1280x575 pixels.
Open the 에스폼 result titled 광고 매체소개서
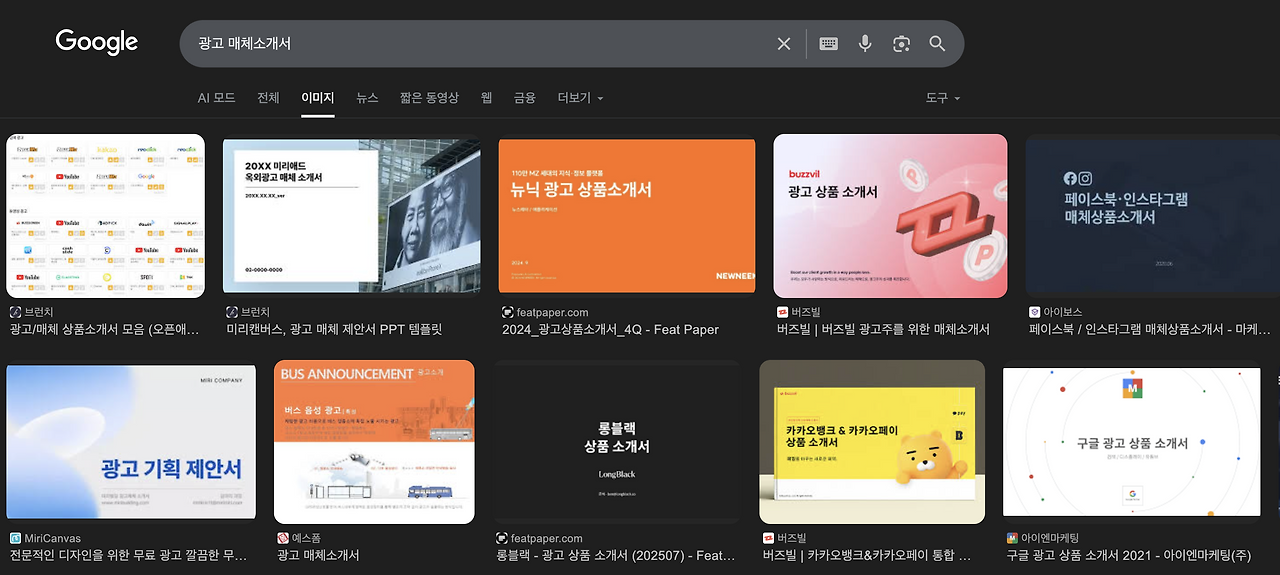click(318, 555)
